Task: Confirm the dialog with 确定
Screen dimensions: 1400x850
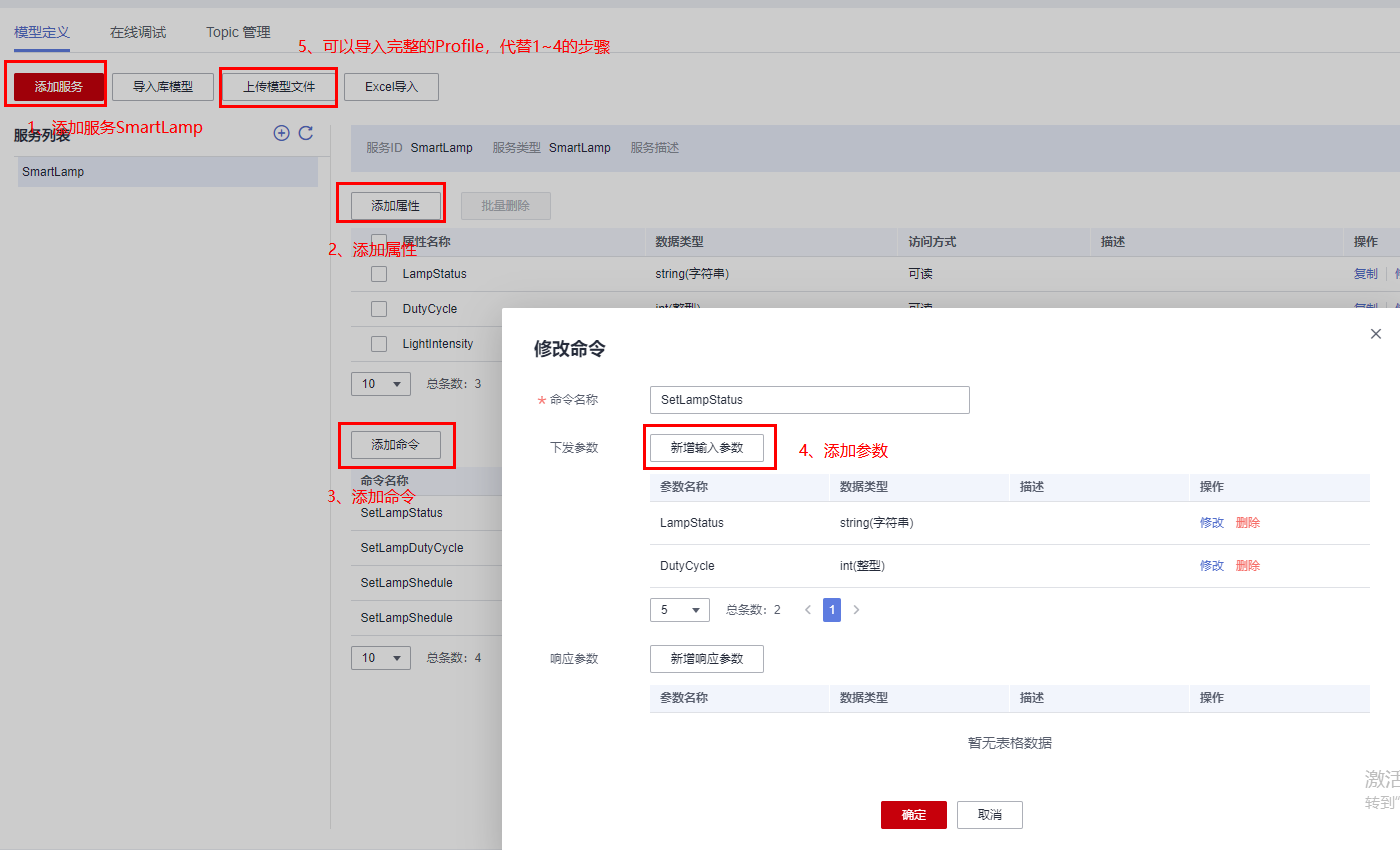Action: point(914,815)
